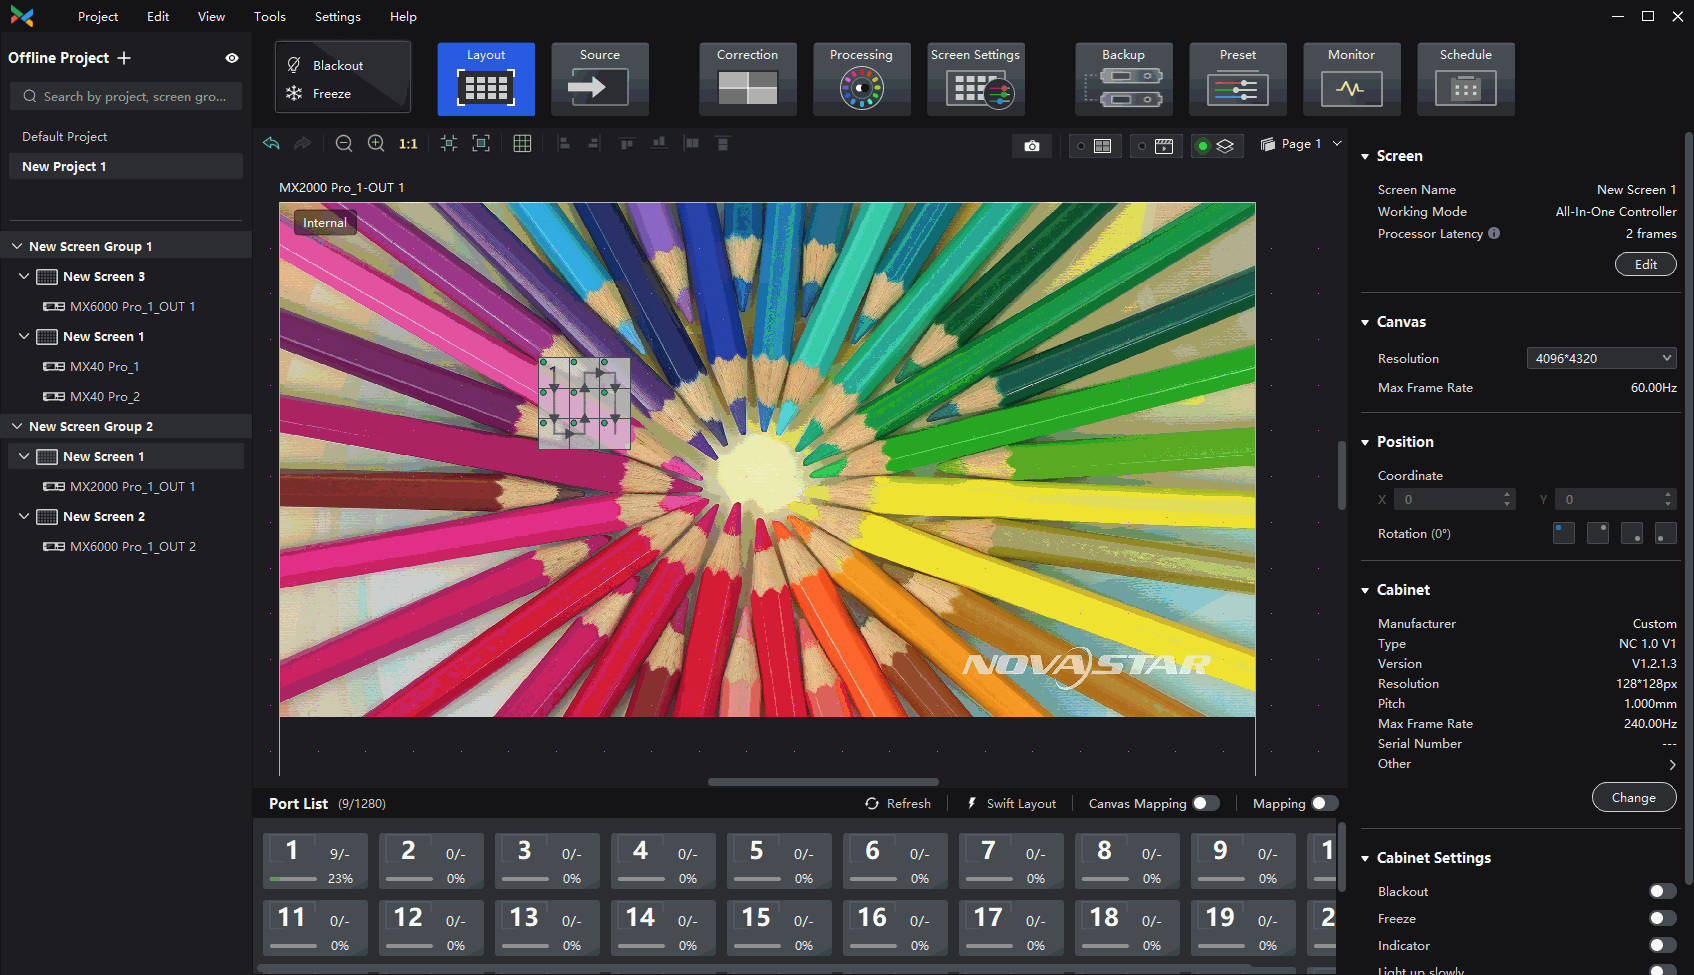Viewport: 1694px width, 975px height.
Task: Zoom out the layout canvas
Action: 344,144
